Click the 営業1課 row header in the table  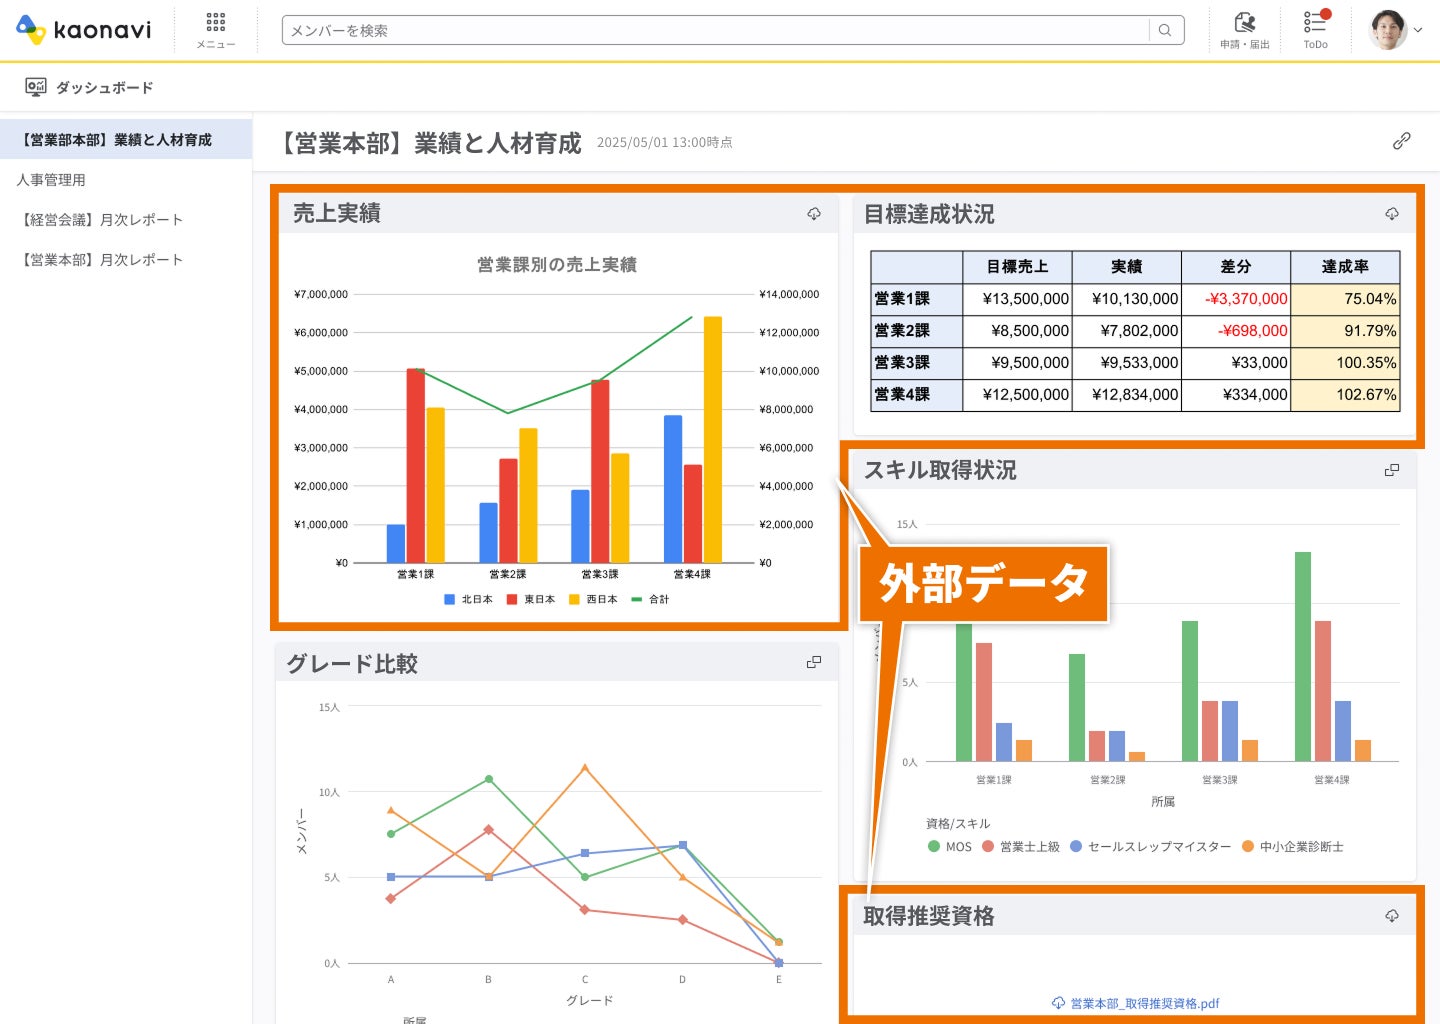(916, 299)
